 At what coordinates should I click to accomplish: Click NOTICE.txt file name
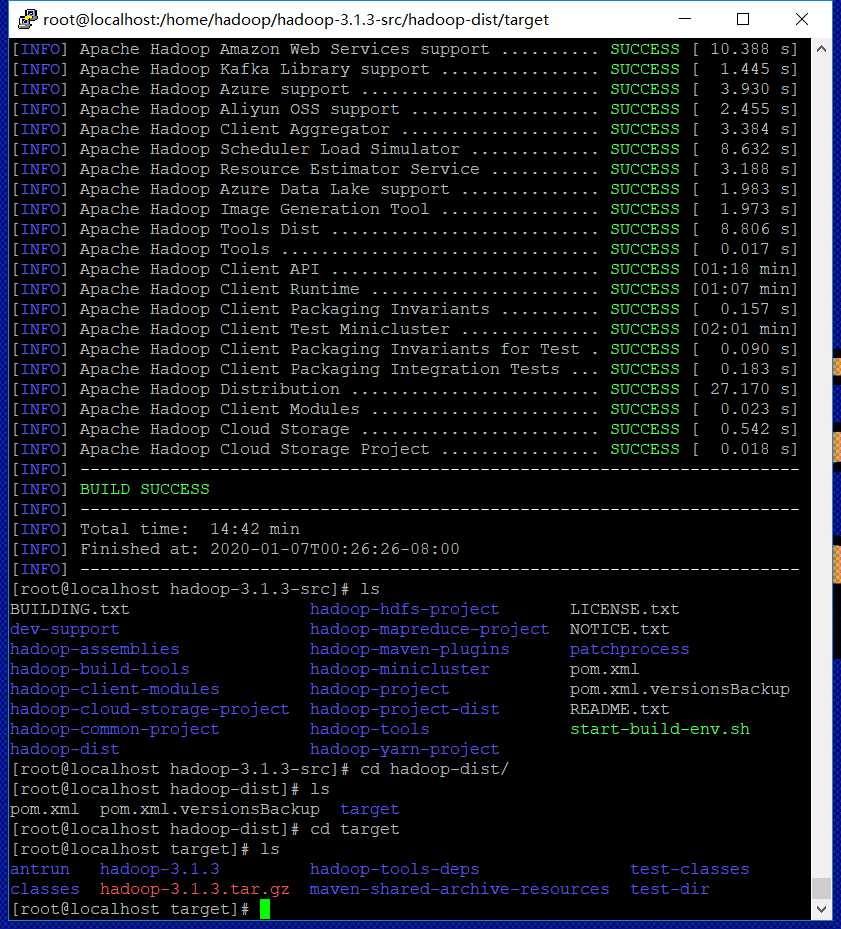click(619, 629)
